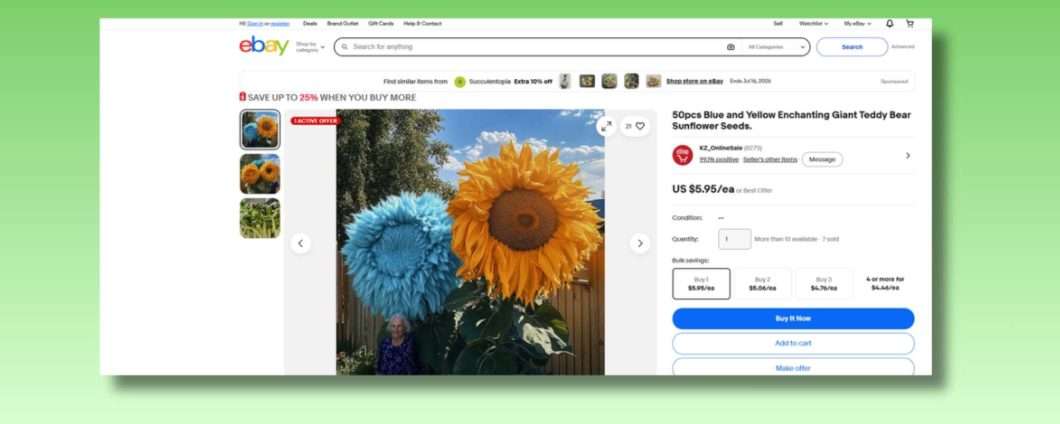Expand the My eBay menu
1060x424 pixels.
(857, 24)
